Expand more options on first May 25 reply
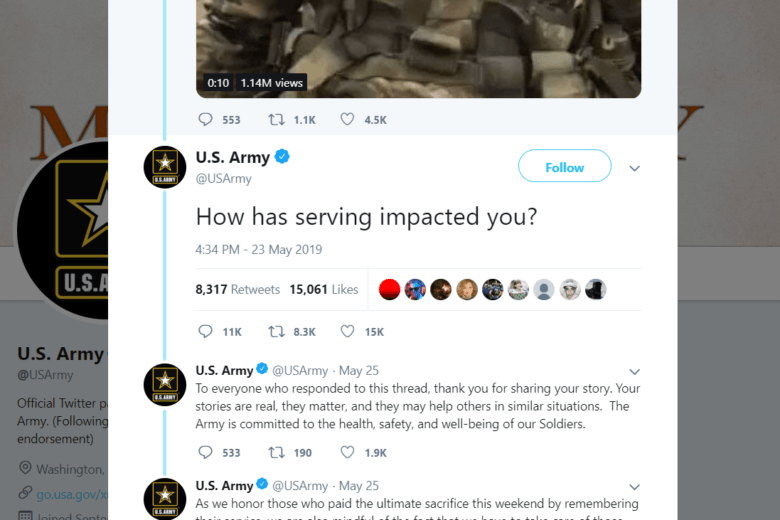Viewport: 780px width, 520px height. click(634, 372)
